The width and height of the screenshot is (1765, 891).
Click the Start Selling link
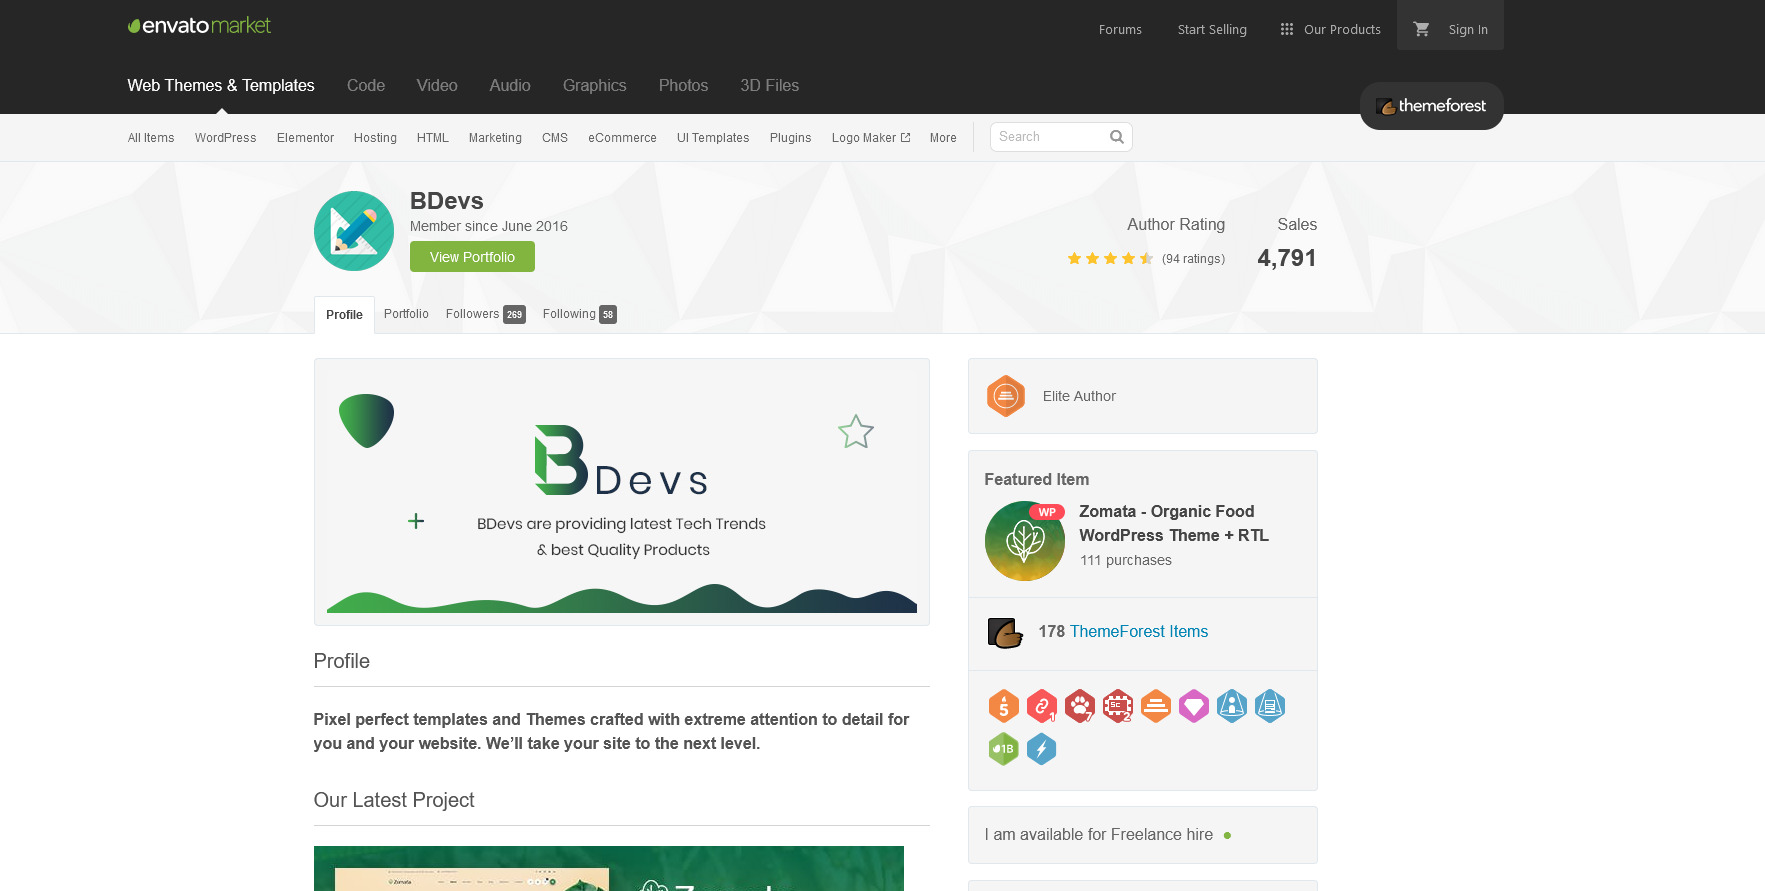tap(1212, 30)
